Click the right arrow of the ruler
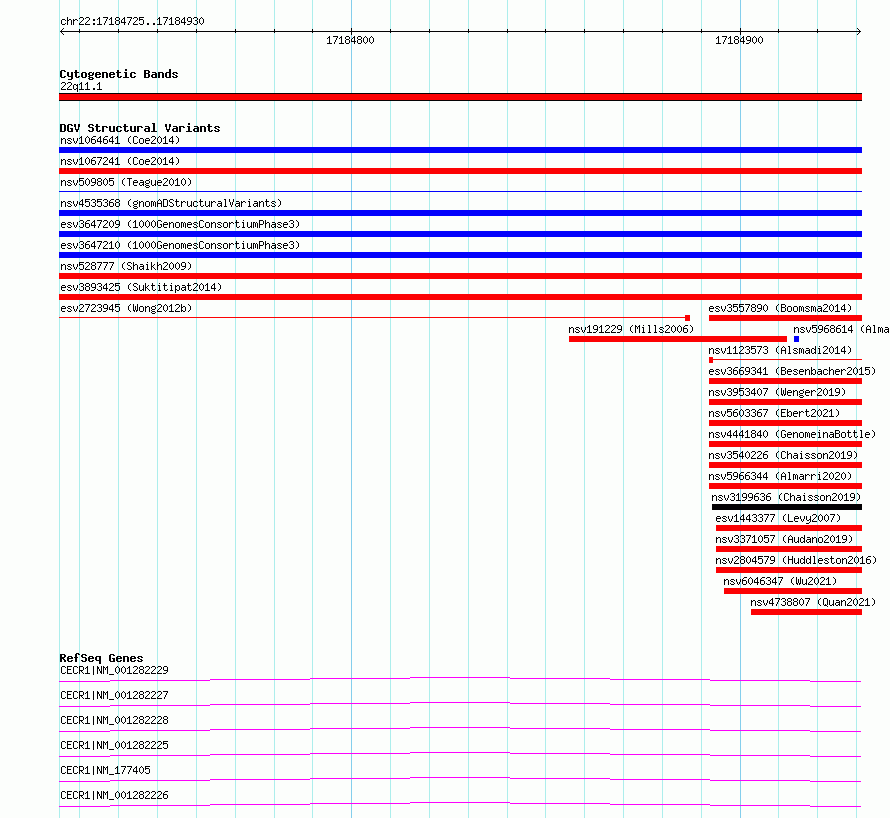 [859, 32]
